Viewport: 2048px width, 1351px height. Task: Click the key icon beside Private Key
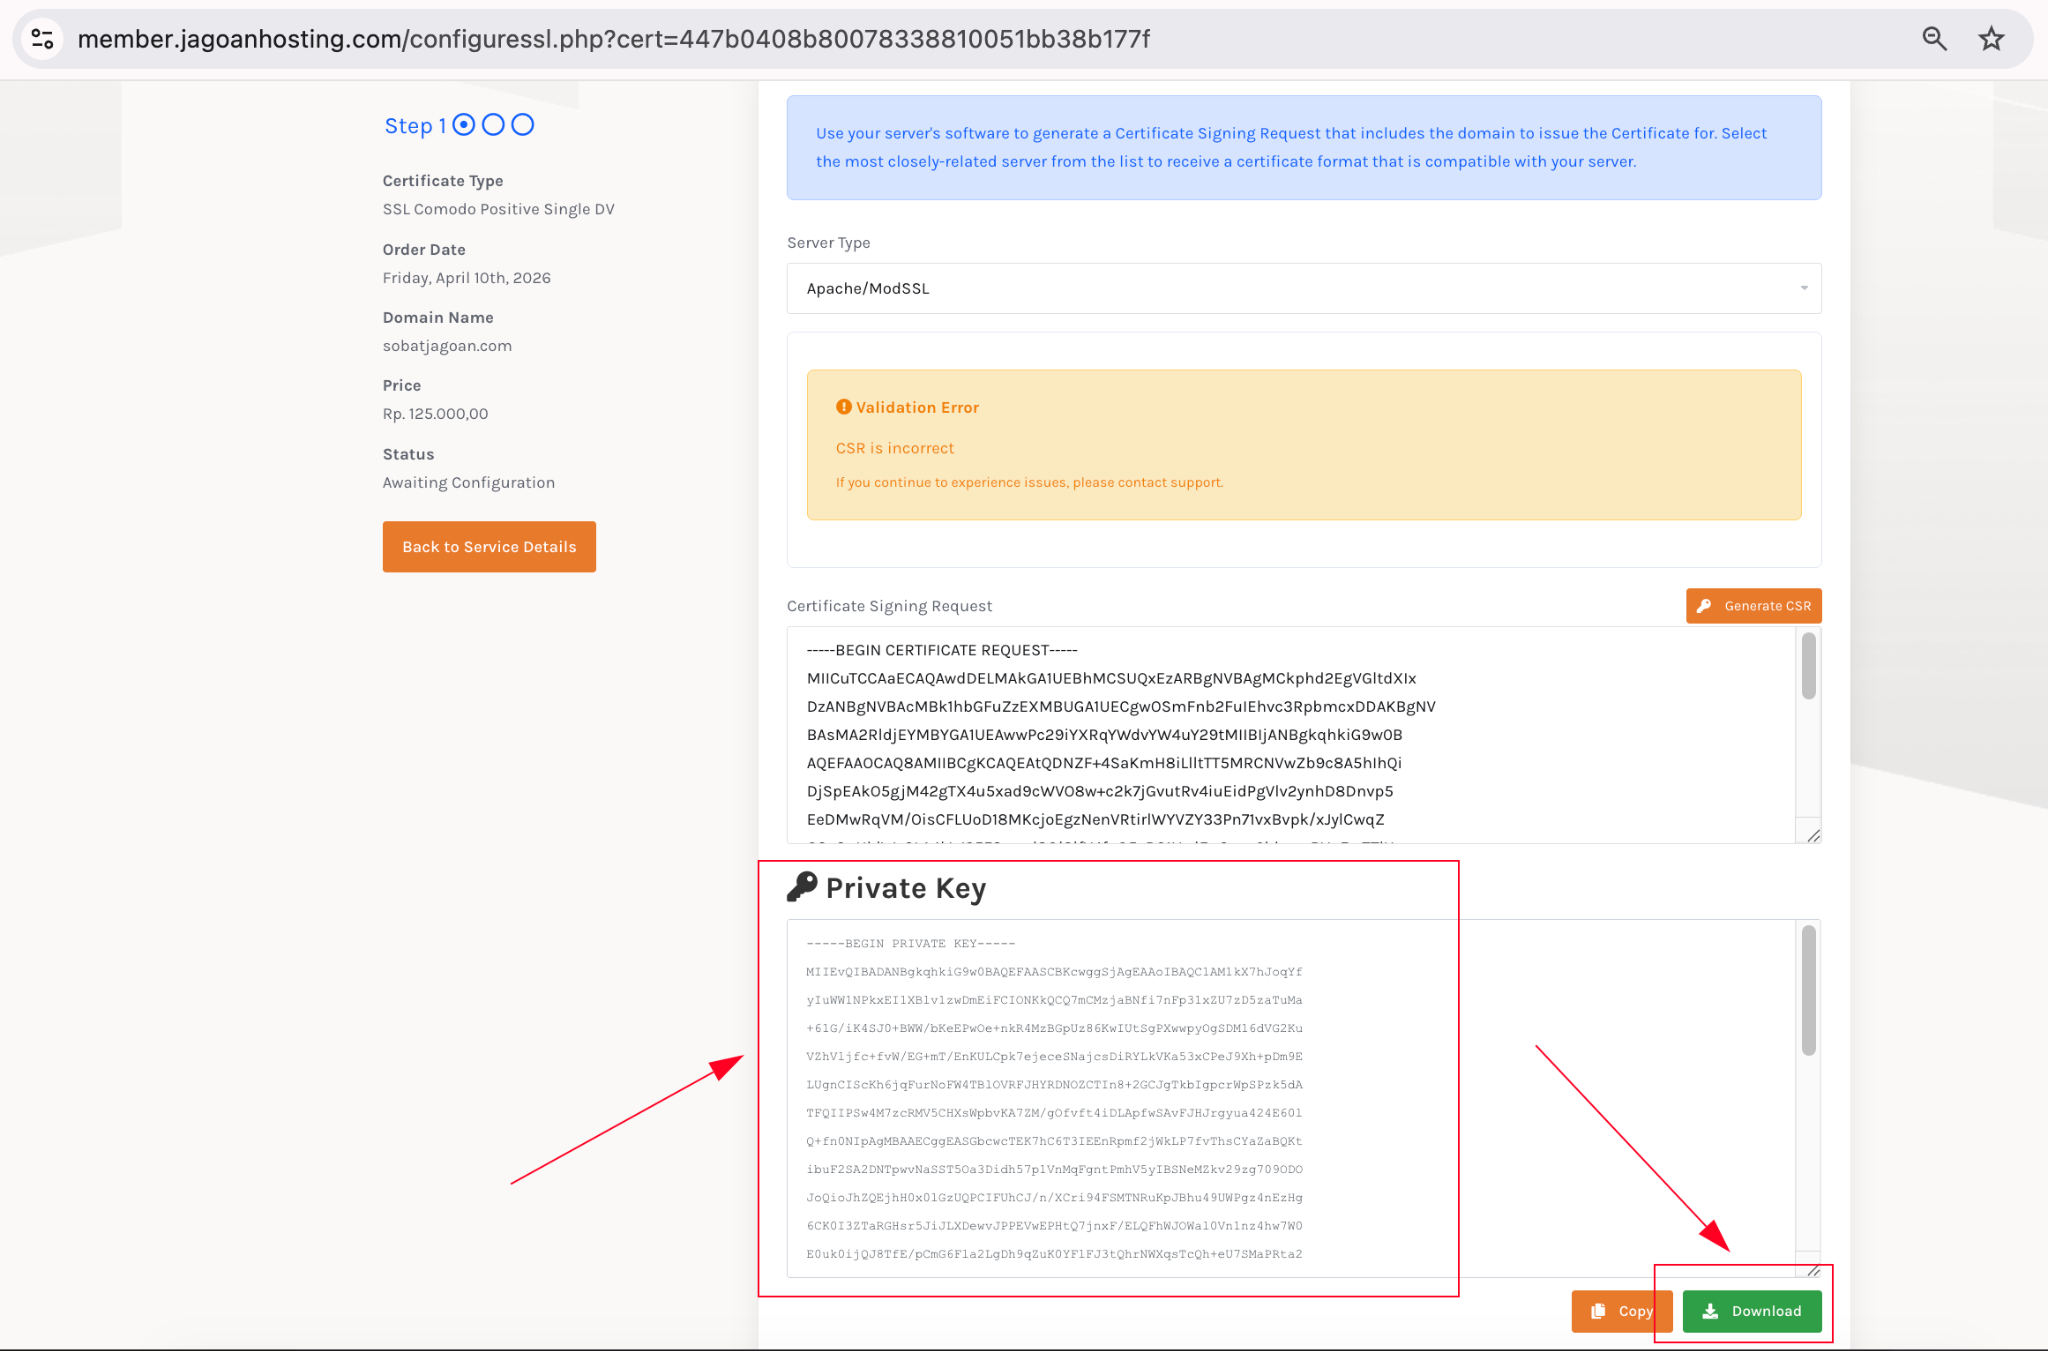click(x=802, y=887)
